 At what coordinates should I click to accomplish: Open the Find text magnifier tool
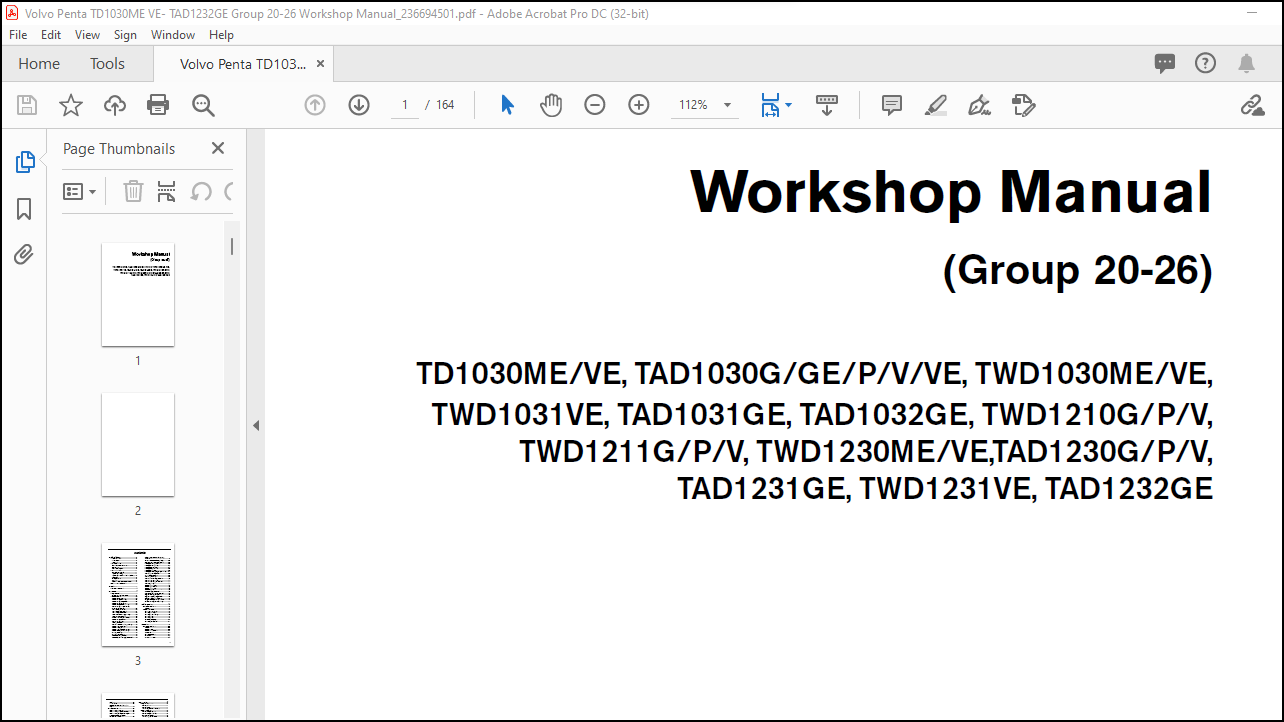click(203, 105)
